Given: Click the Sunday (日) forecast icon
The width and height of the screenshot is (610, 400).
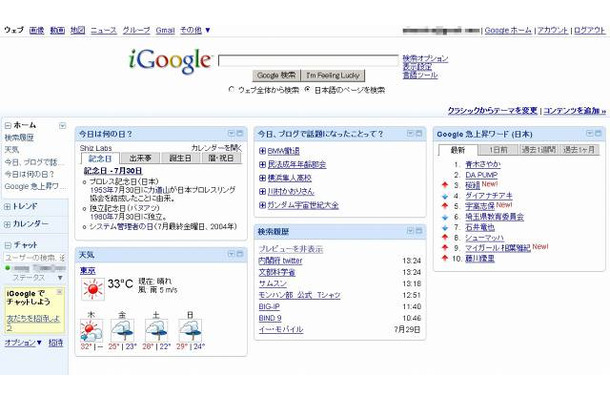Looking at the screenshot, I should pyautogui.click(x=190, y=331).
